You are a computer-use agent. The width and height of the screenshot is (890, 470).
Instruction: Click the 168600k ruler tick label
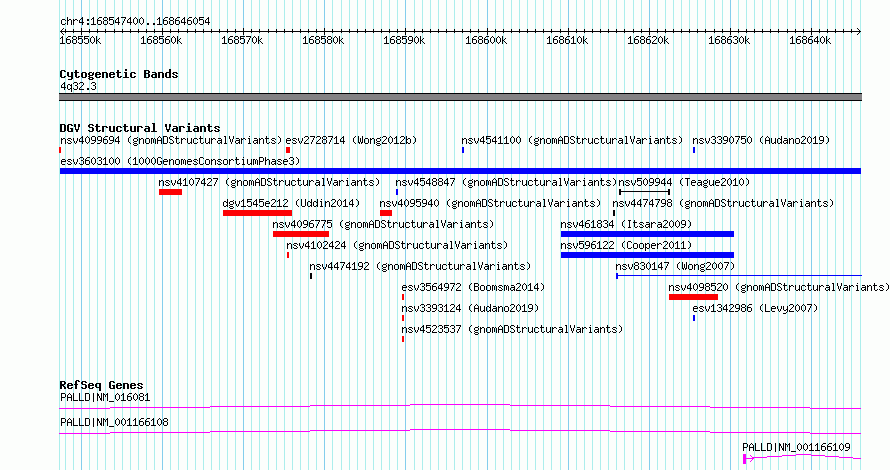click(486, 40)
